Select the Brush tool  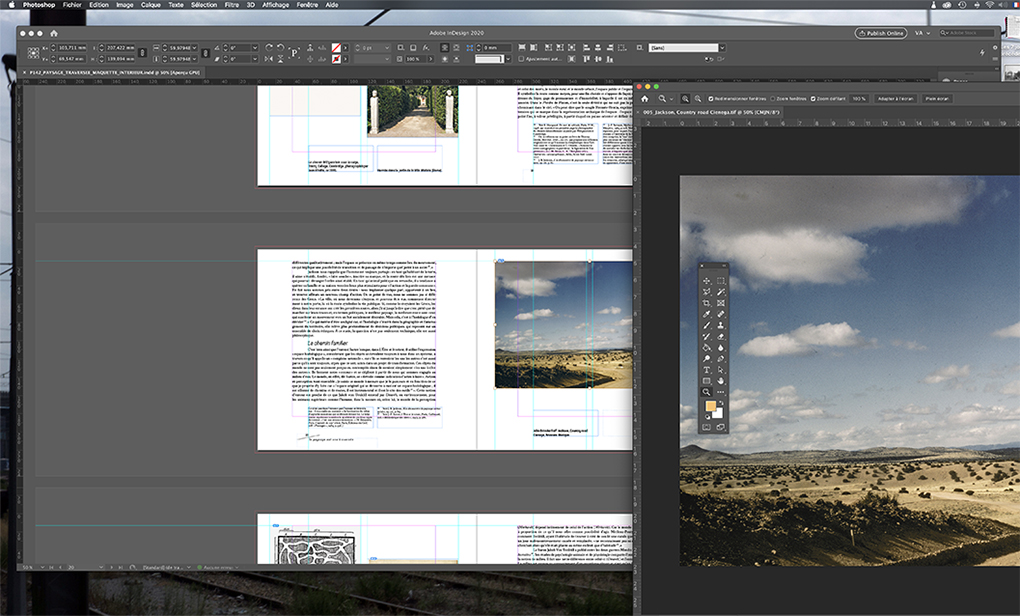(706, 325)
